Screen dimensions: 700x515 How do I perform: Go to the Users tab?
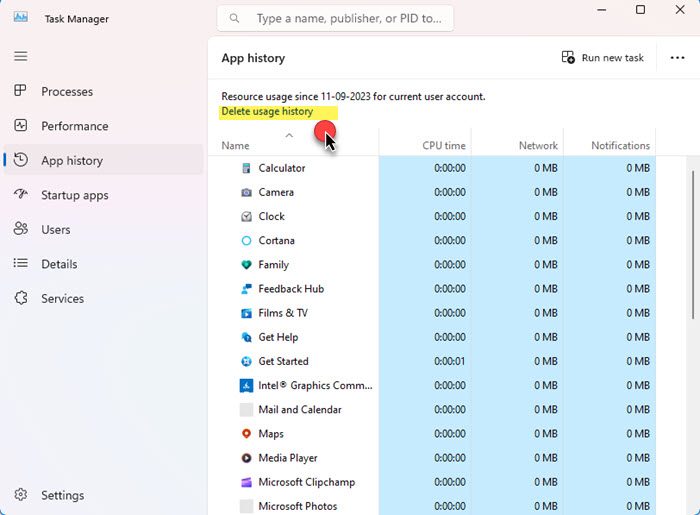pos(104,229)
